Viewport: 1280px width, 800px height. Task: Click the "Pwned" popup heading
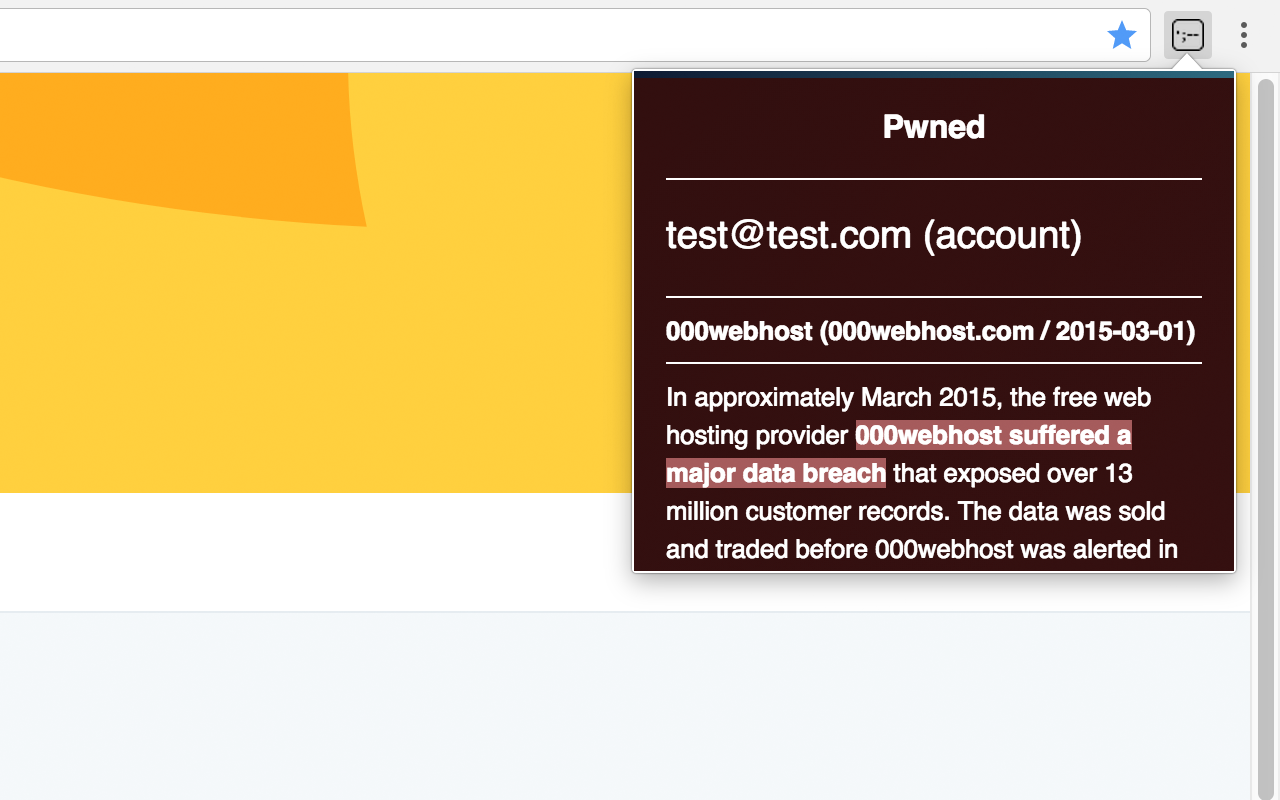(934, 127)
